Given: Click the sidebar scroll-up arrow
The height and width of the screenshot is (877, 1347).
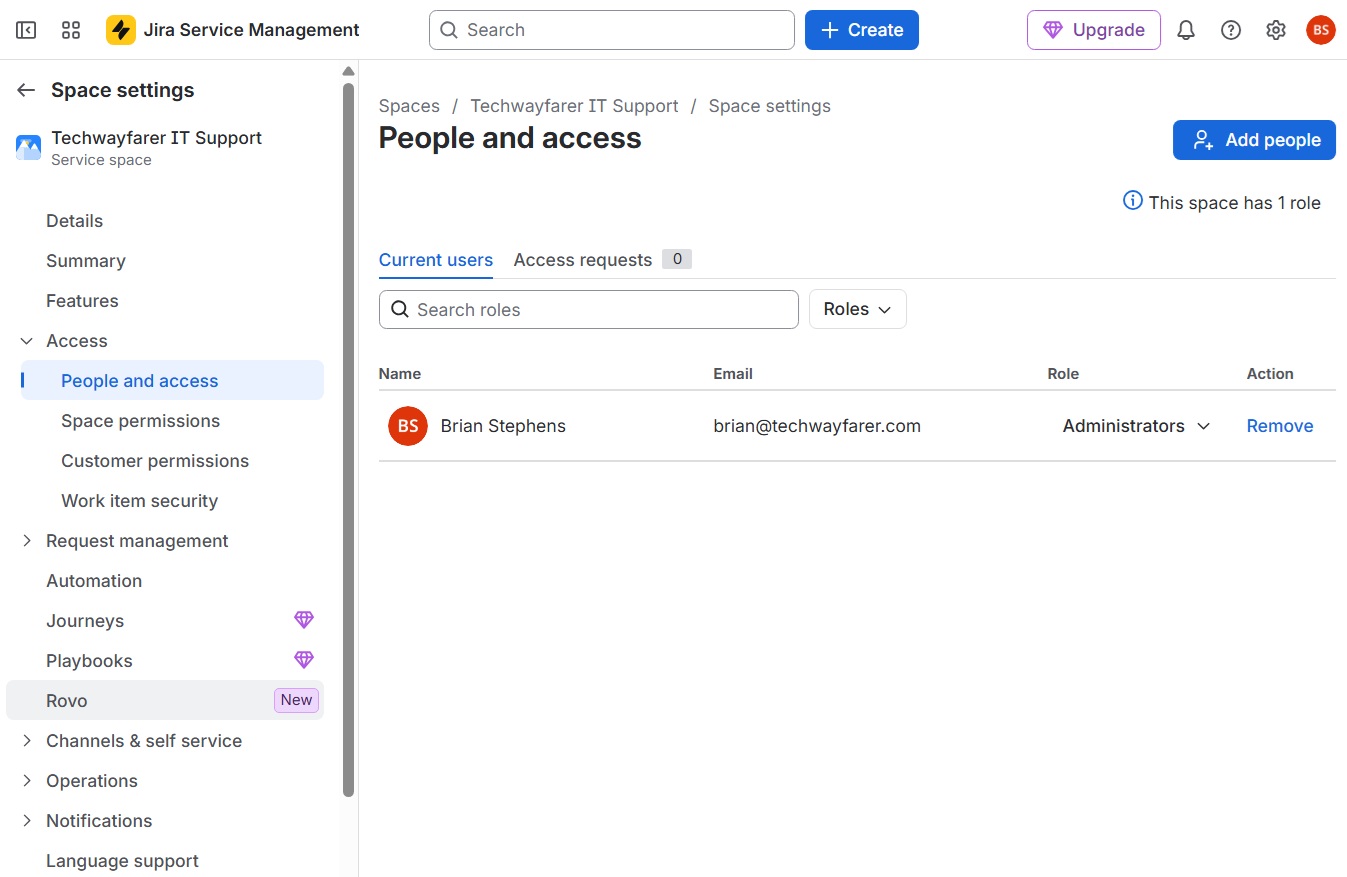Looking at the screenshot, I should click(348, 71).
